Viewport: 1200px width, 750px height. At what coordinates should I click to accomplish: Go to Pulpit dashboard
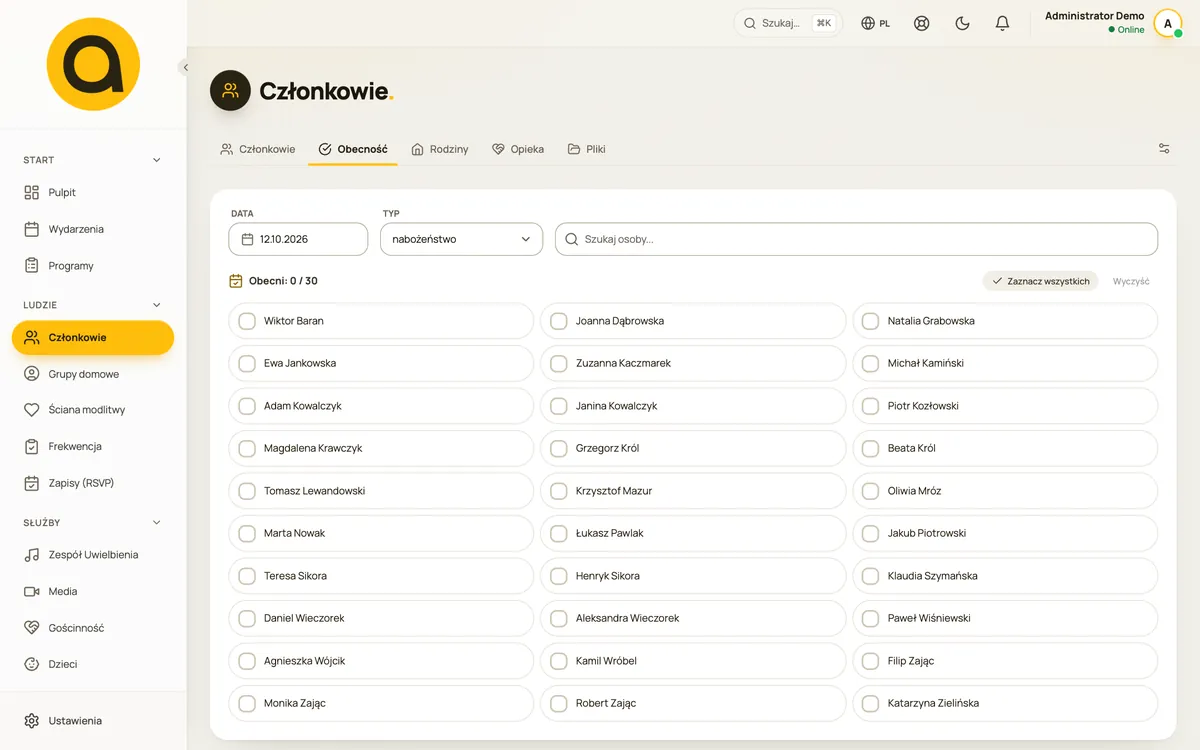93,192
